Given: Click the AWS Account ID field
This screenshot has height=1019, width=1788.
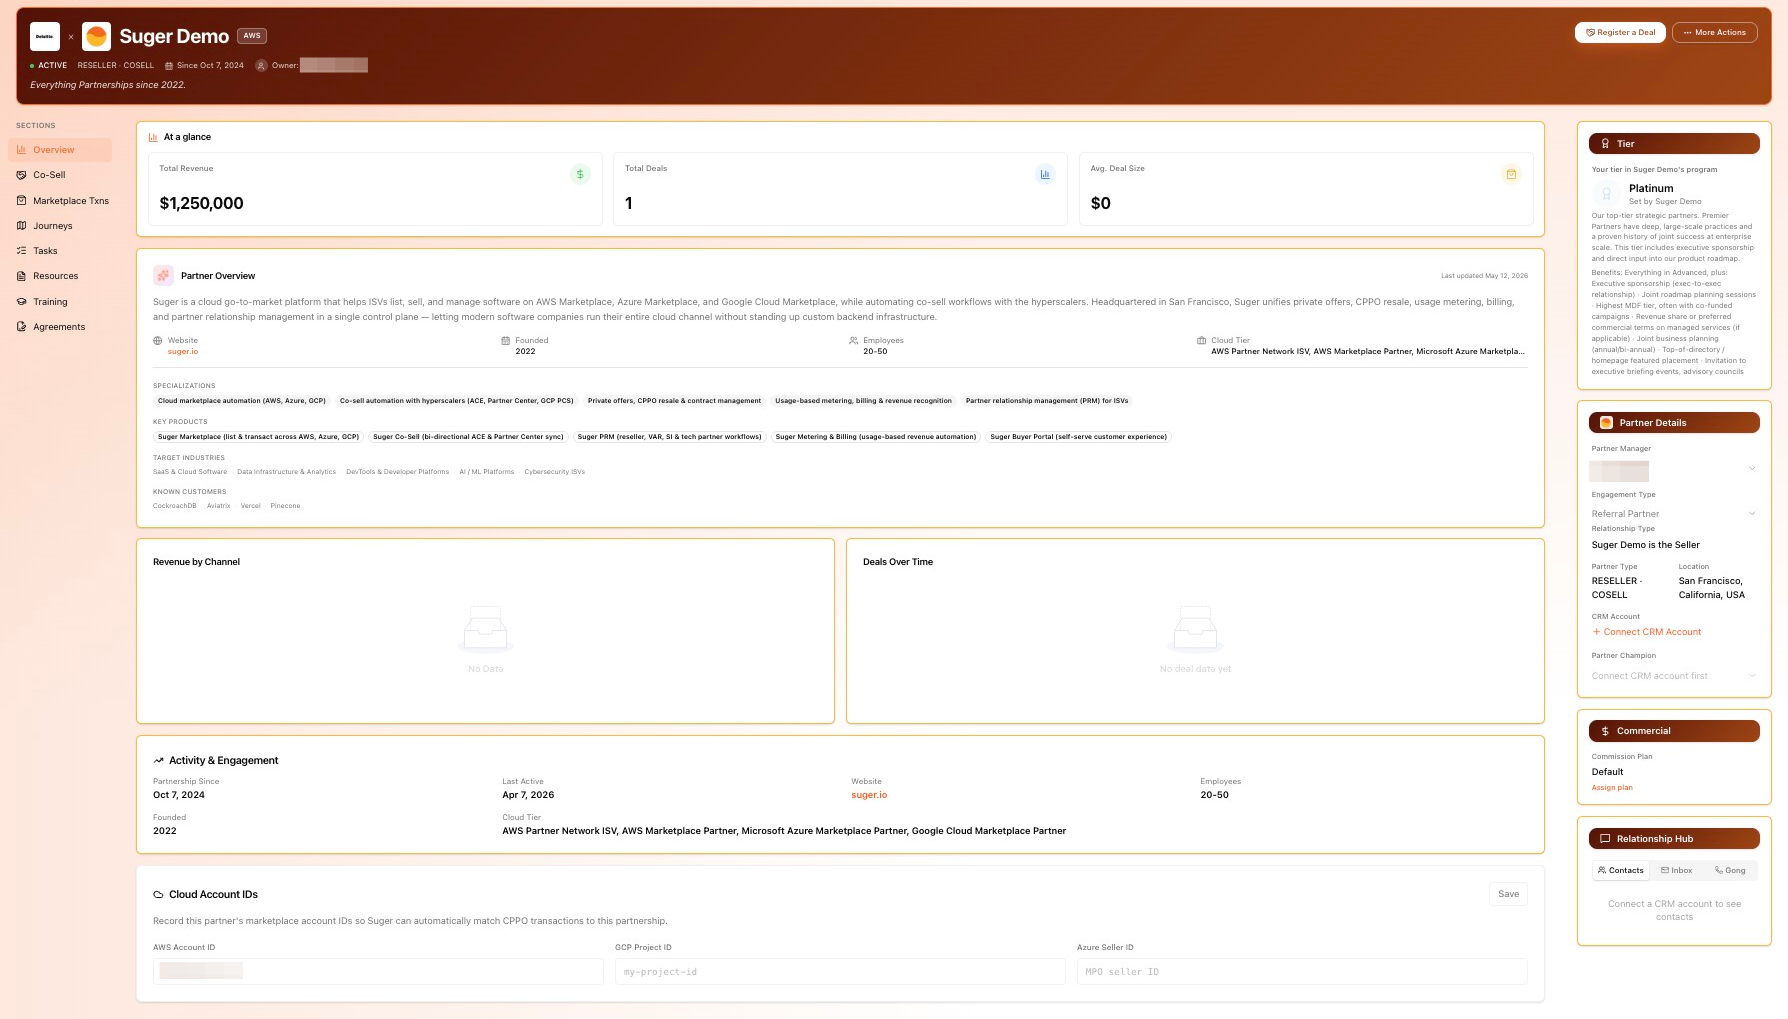Looking at the screenshot, I should [x=378, y=971].
